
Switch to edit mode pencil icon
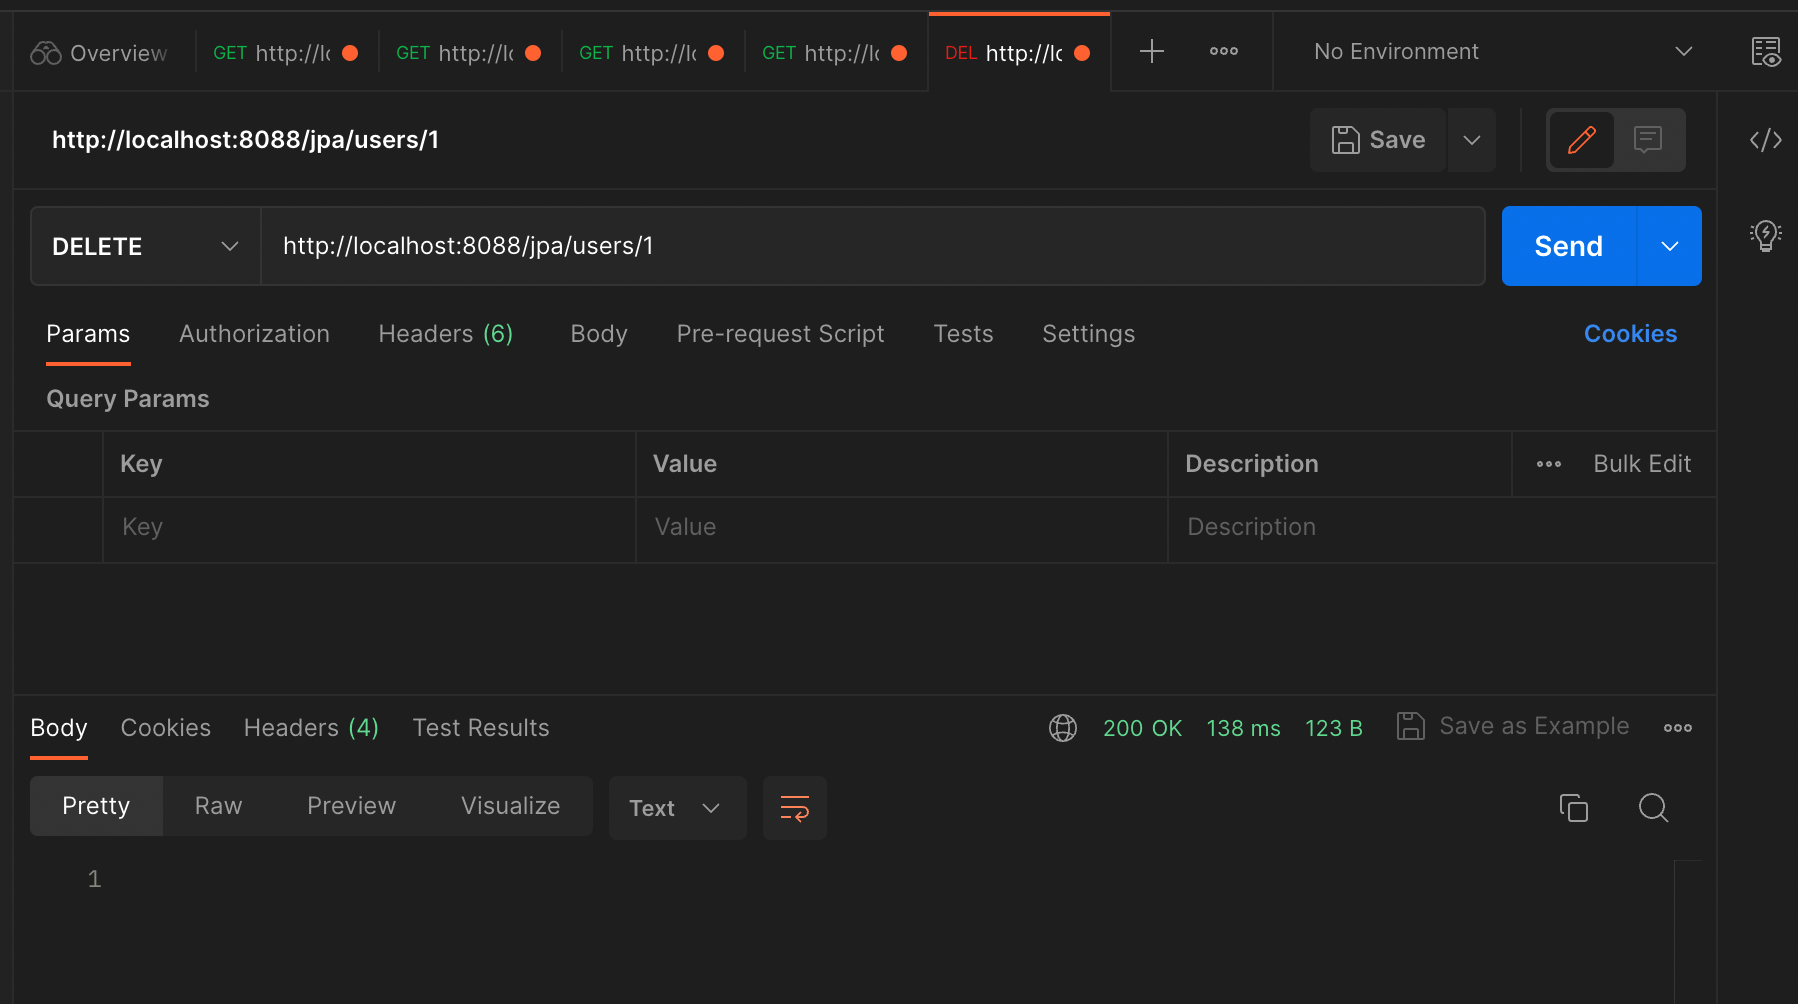pyautogui.click(x=1582, y=140)
